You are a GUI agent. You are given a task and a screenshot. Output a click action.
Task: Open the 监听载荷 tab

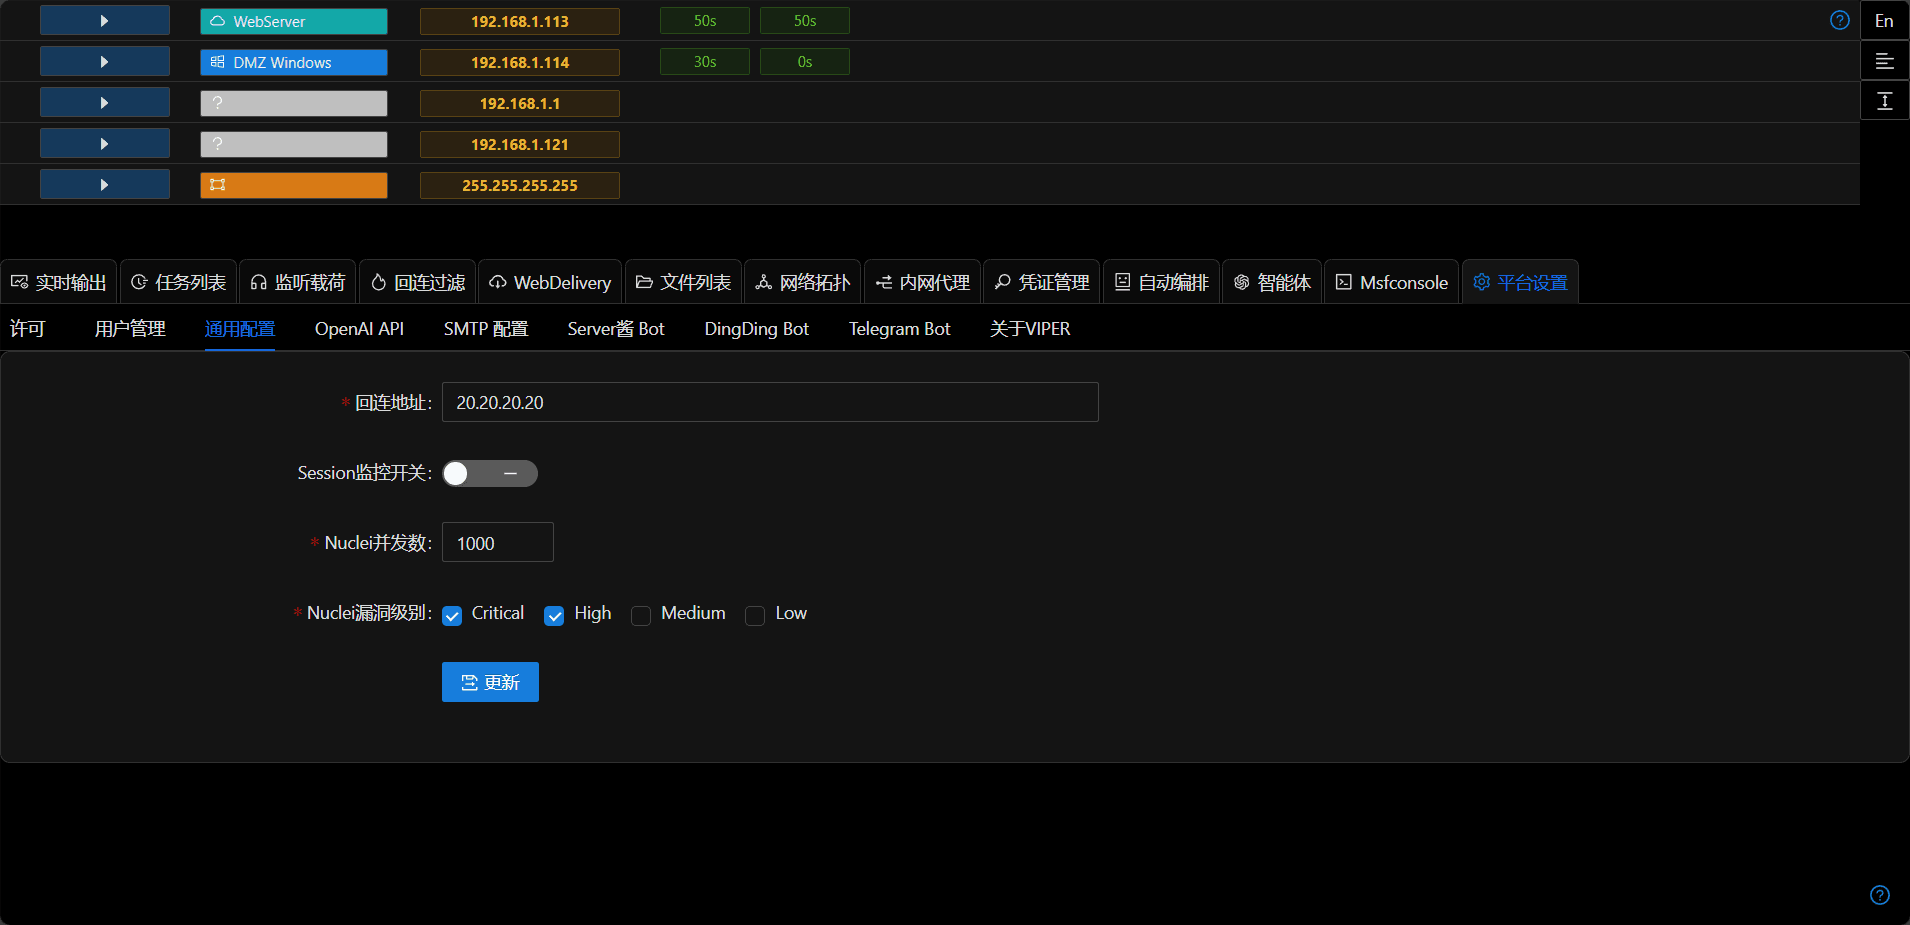click(298, 282)
